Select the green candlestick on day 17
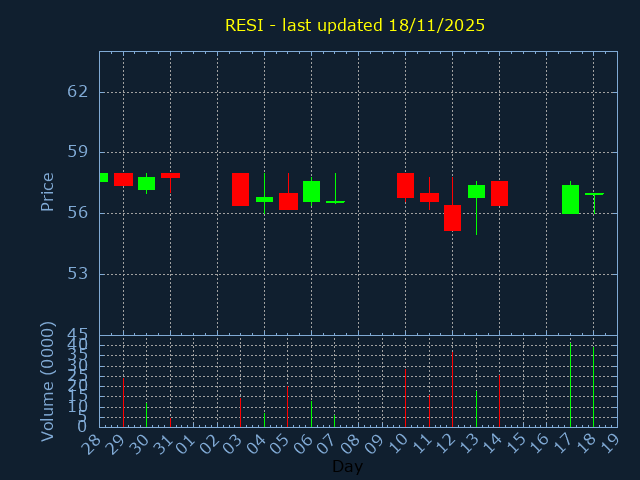Screen dimensions: 640x480 (570, 199)
